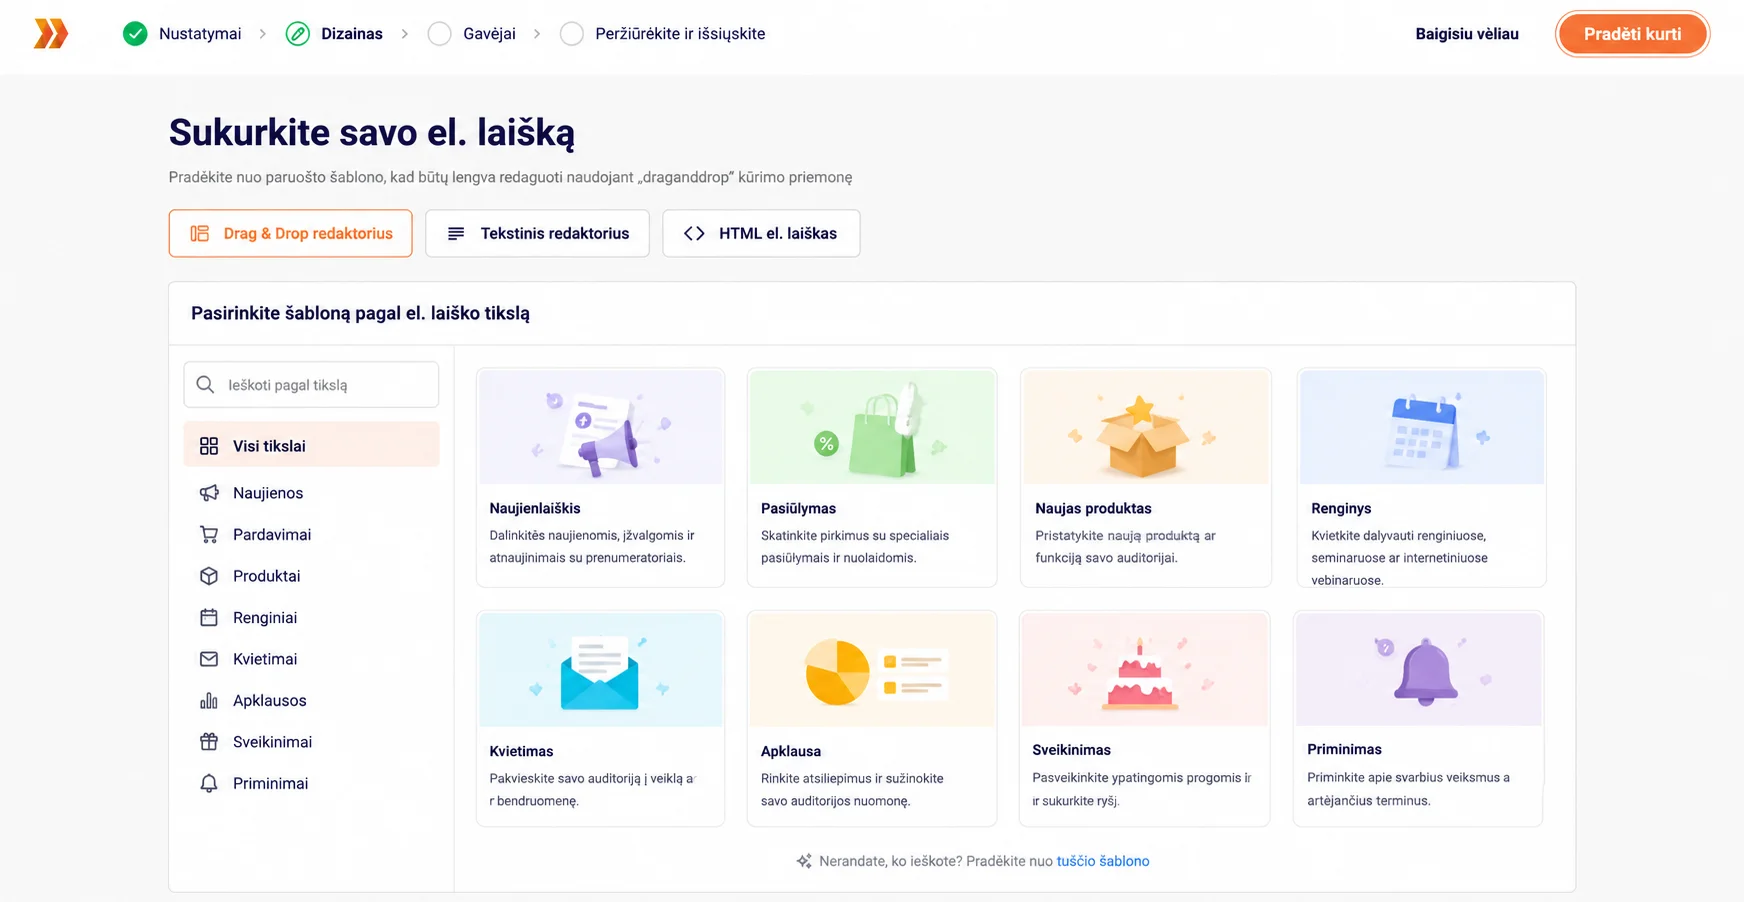
Task: Select the Peržiūrėkite ir išsiųskite step
Action: coord(662,34)
